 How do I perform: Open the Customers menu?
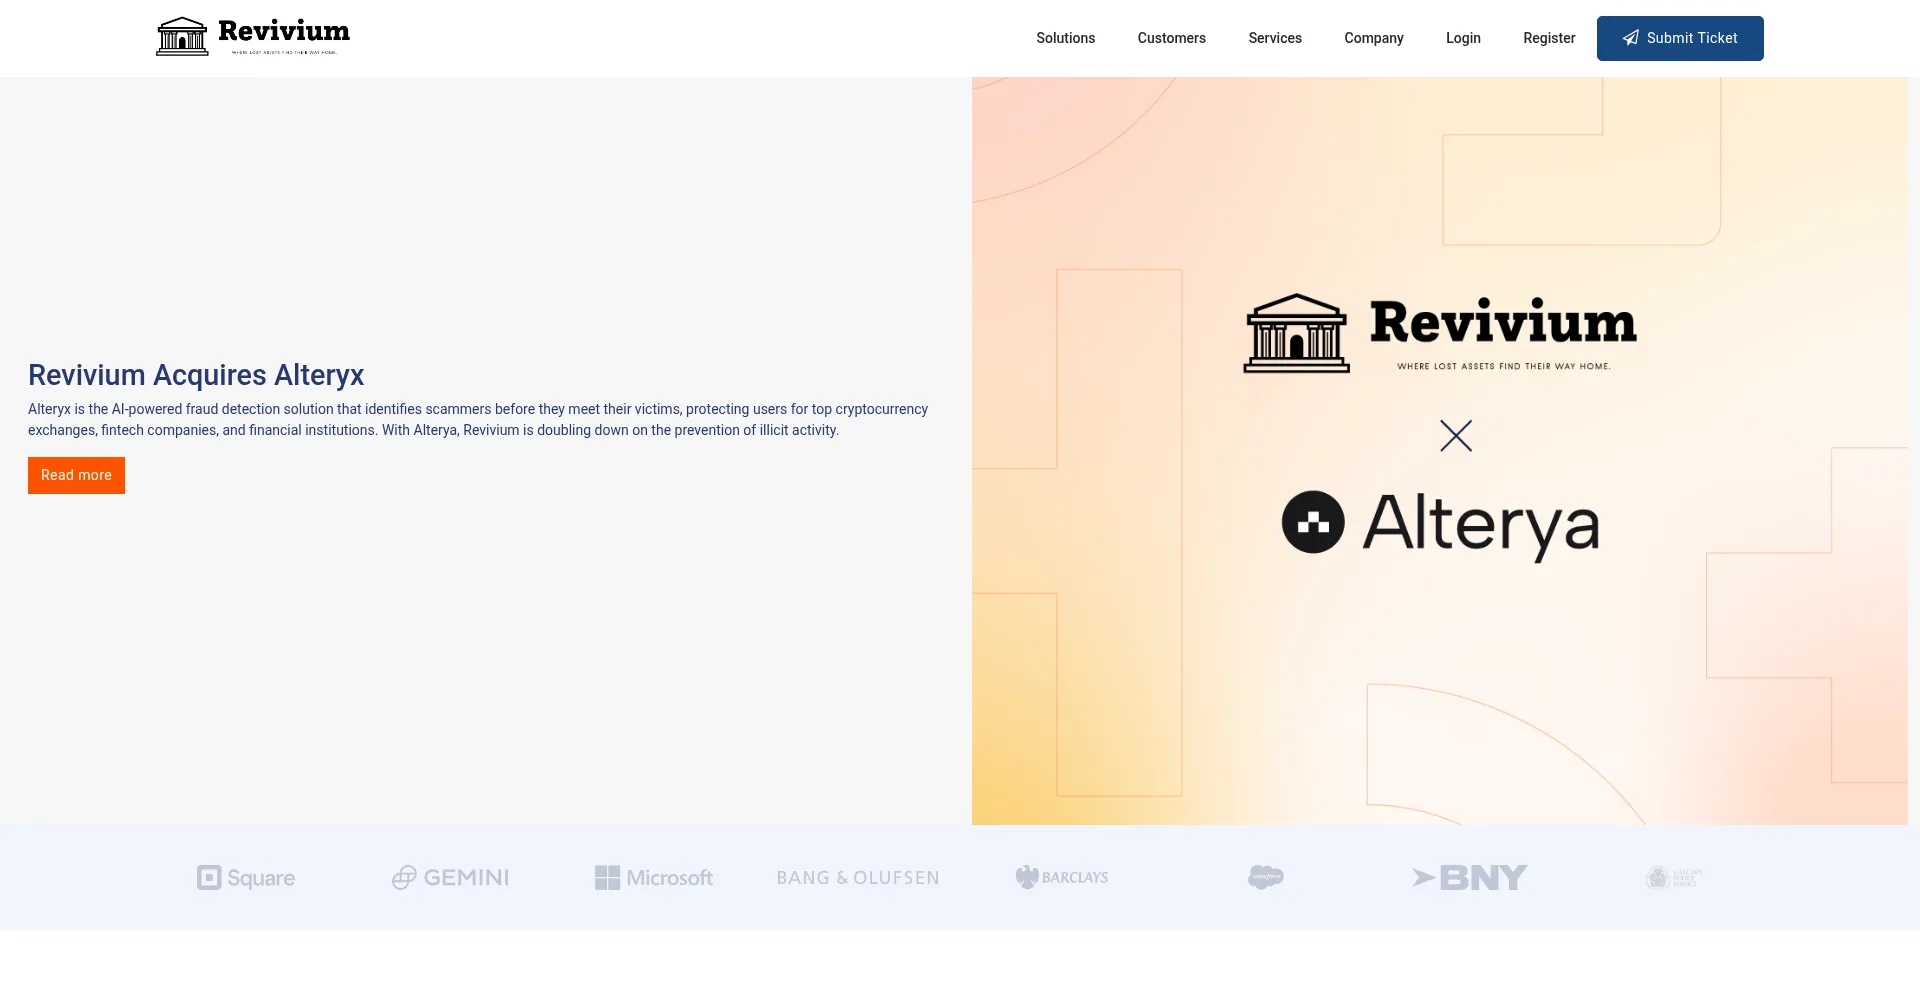point(1171,38)
